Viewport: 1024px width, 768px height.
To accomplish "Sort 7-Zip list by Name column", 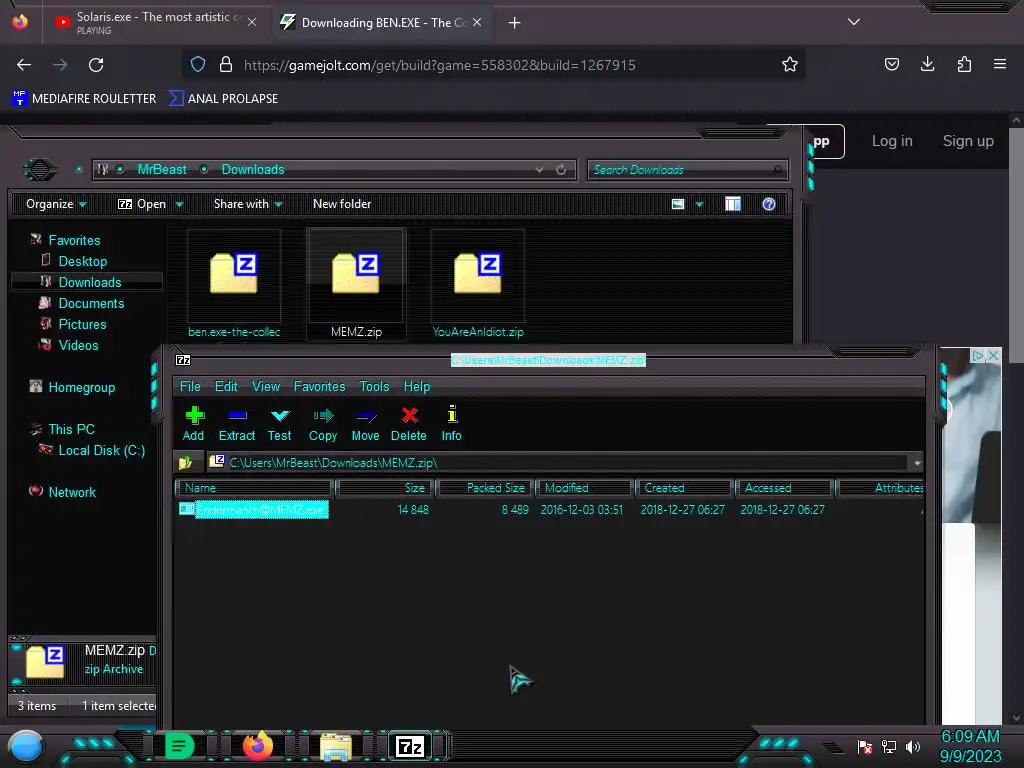I will [x=254, y=488].
